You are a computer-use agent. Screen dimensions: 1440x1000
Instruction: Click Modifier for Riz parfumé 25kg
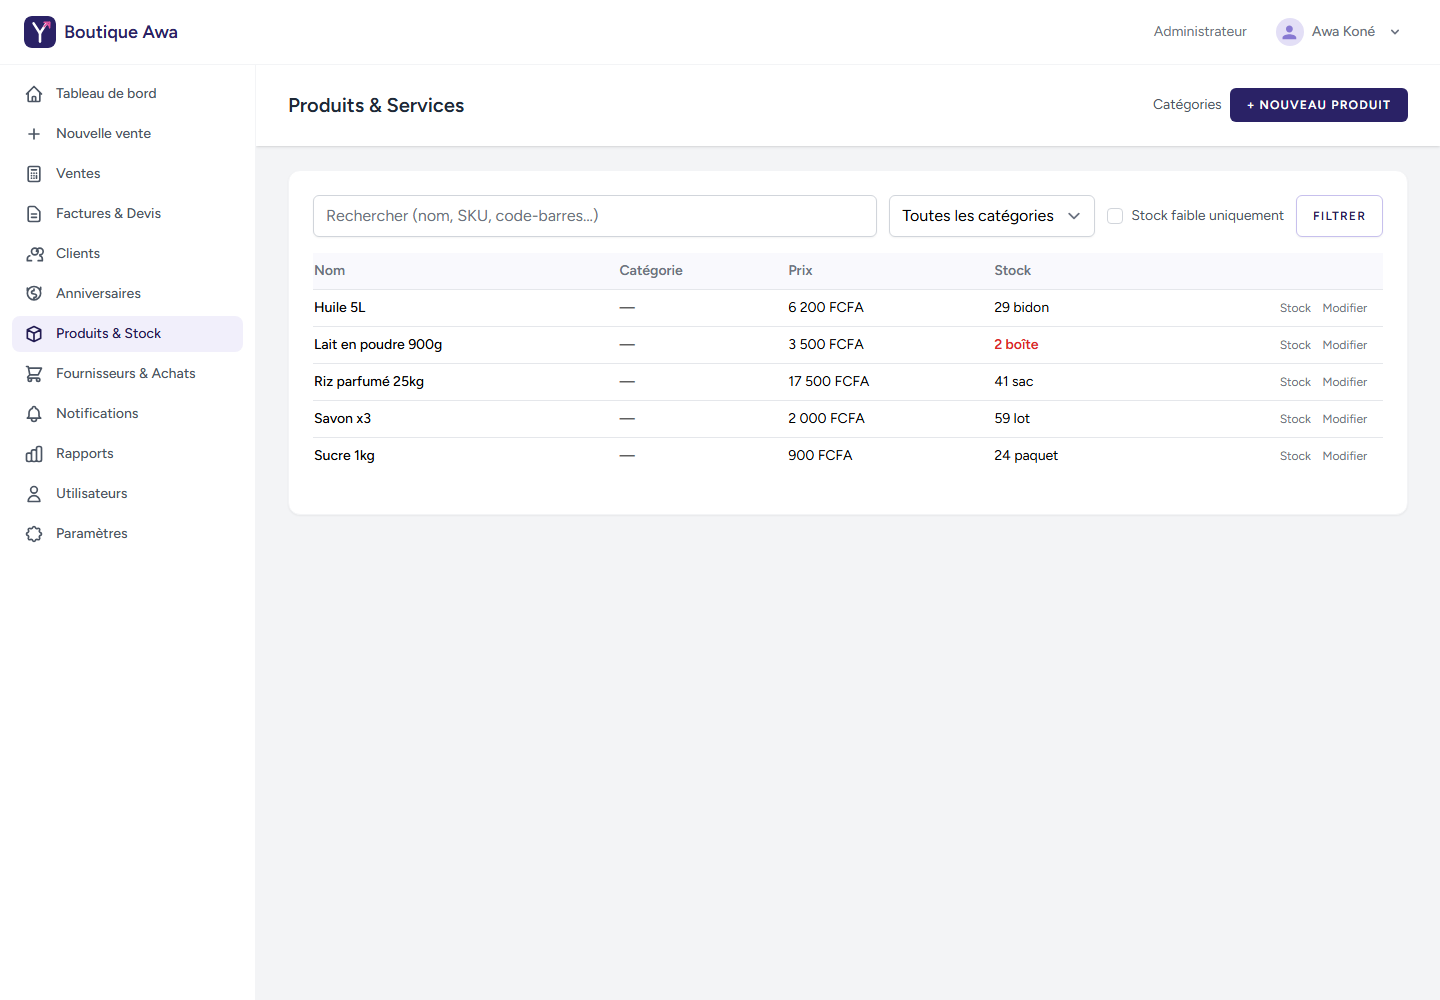pyautogui.click(x=1345, y=382)
